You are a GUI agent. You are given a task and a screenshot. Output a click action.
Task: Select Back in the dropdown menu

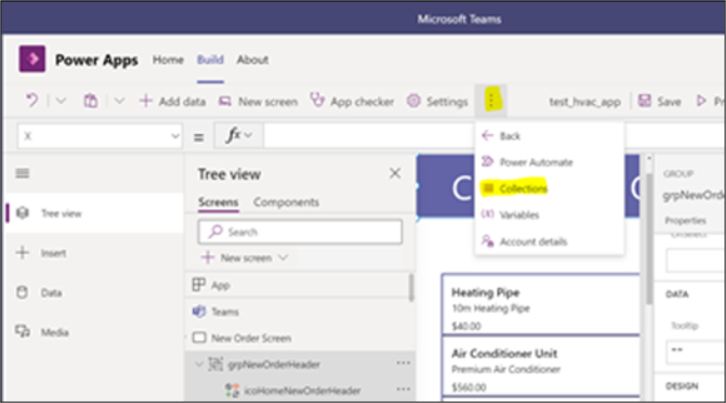pyautogui.click(x=549, y=136)
